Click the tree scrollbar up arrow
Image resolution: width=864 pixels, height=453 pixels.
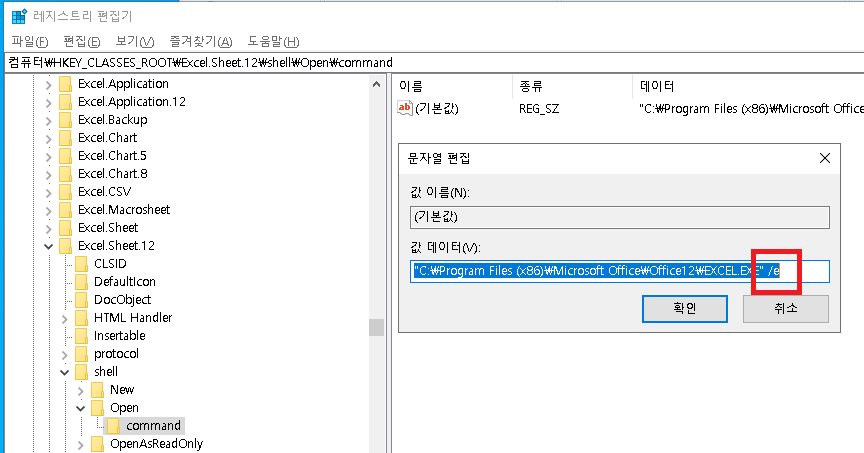(376, 84)
